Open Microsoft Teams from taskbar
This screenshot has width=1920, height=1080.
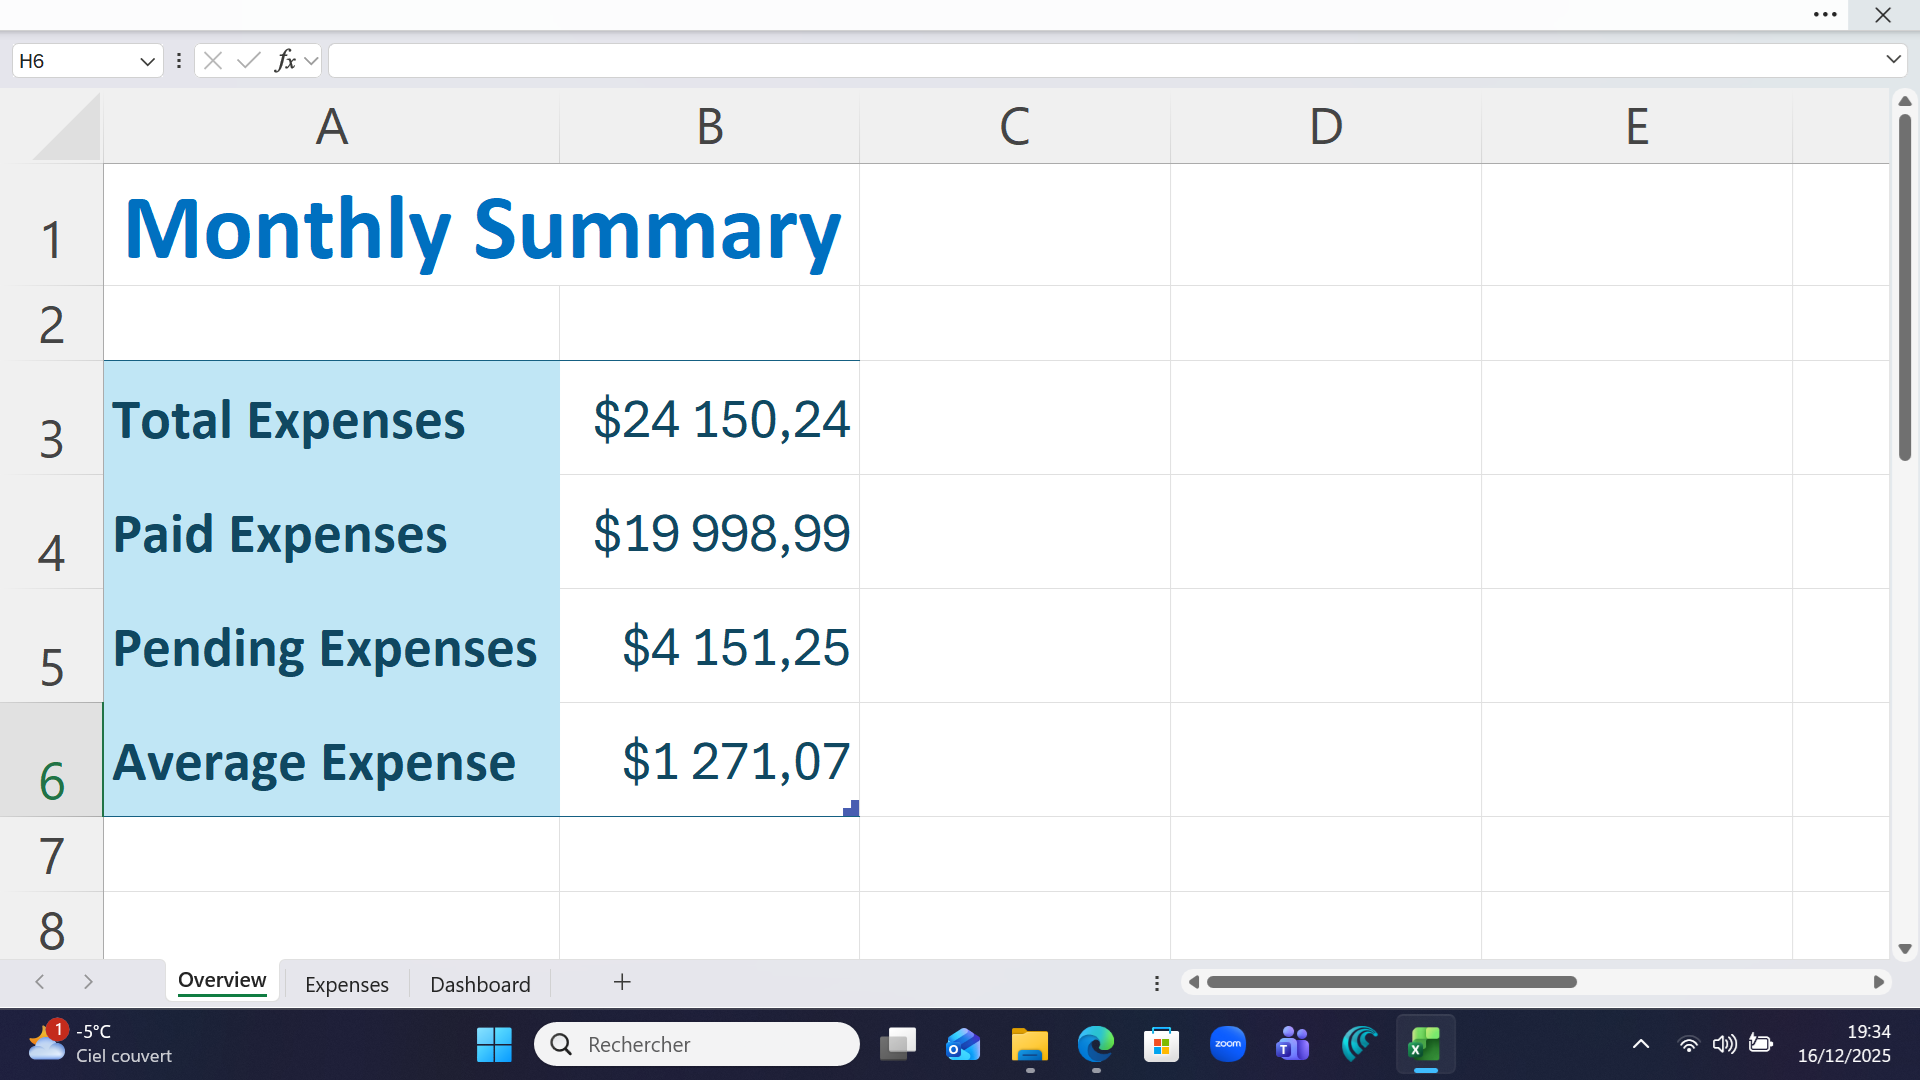(1293, 1045)
